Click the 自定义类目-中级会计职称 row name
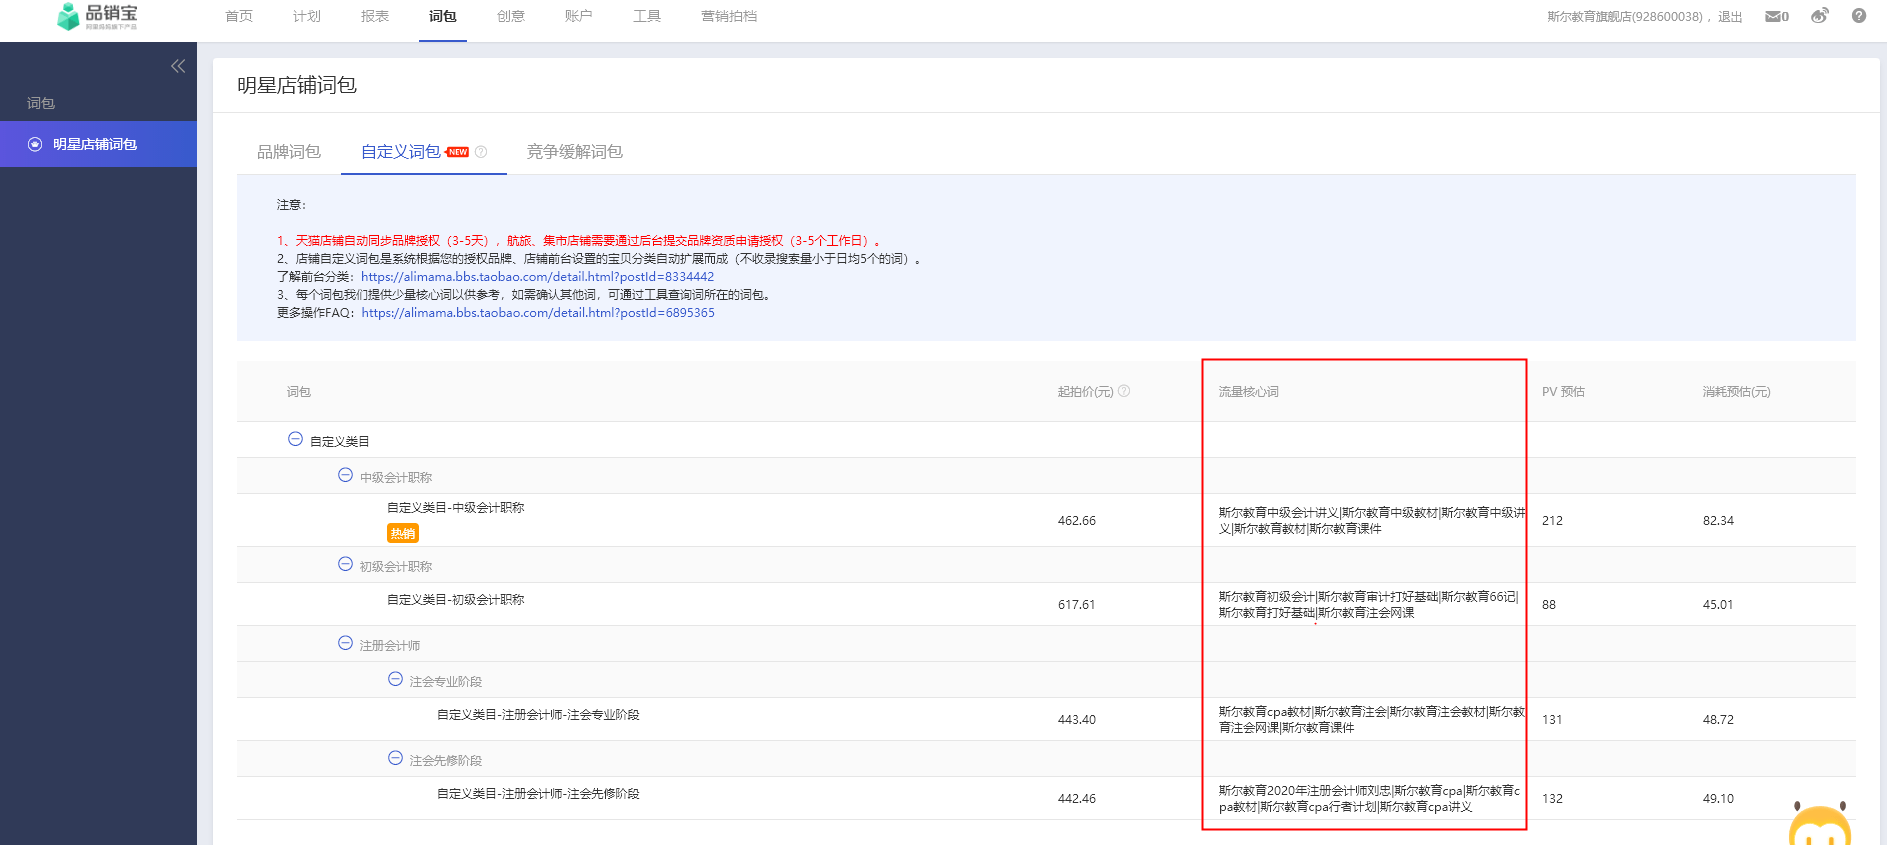 click(x=456, y=508)
